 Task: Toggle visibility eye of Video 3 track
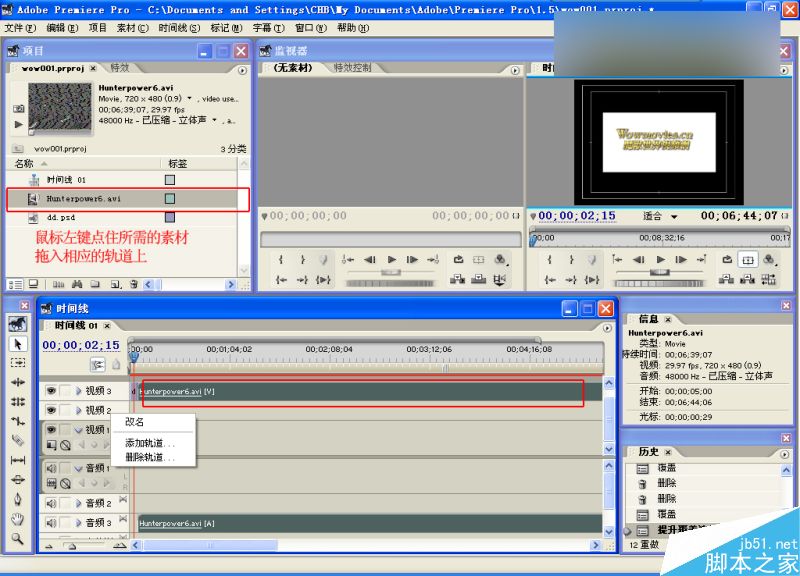tap(51, 391)
